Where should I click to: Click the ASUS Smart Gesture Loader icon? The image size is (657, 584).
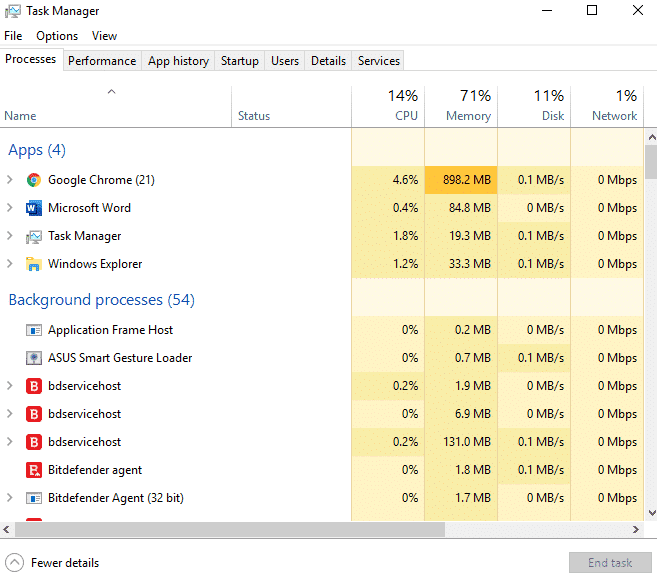pyautogui.click(x=34, y=358)
